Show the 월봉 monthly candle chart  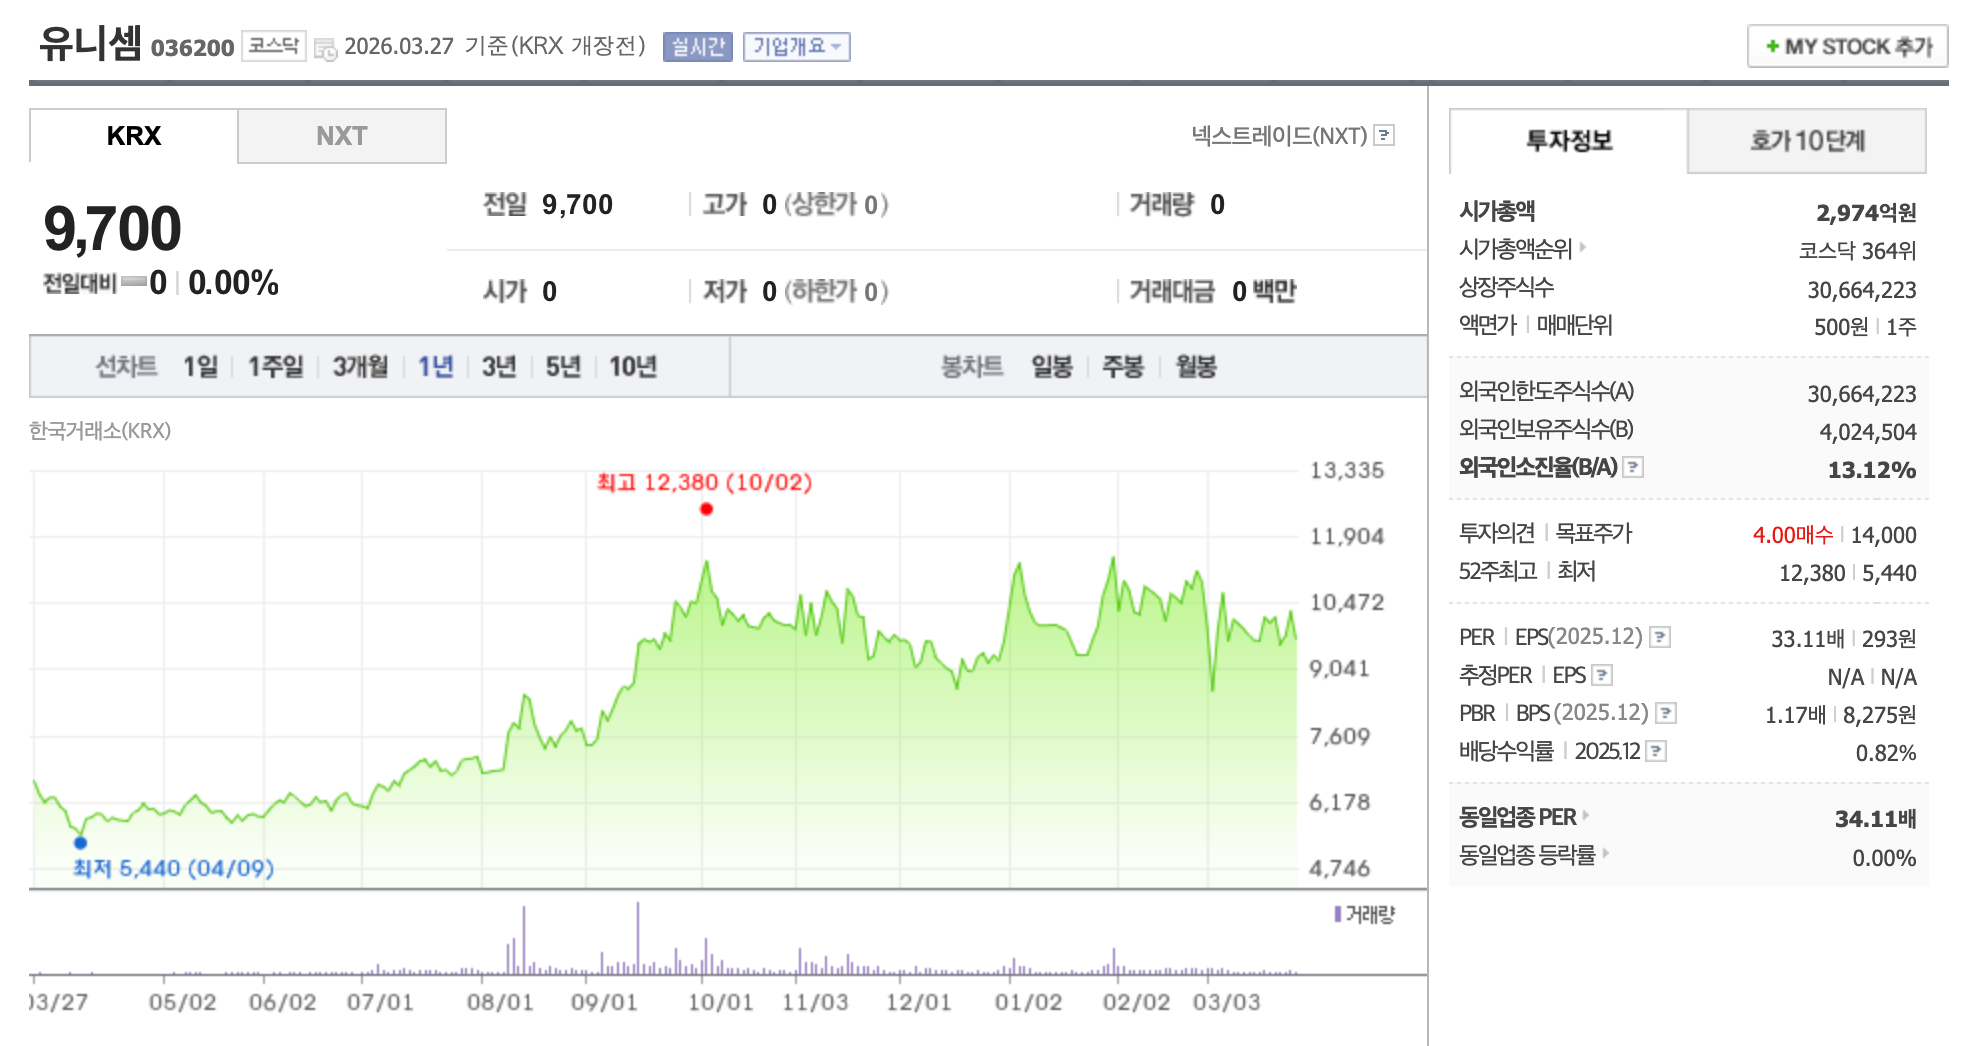pyautogui.click(x=1196, y=367)
